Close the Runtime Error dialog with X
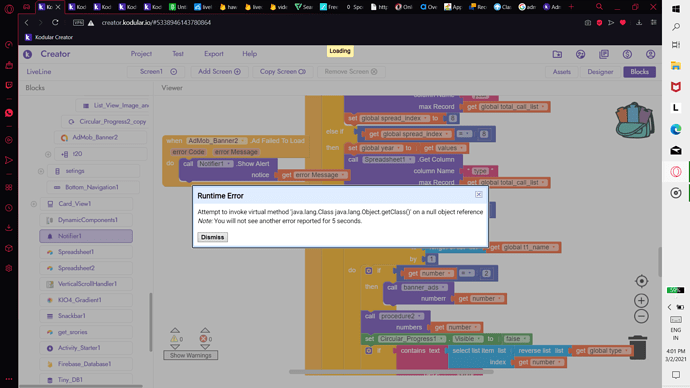690x388 pixels. pyautogui.click(x=479, y=194)
